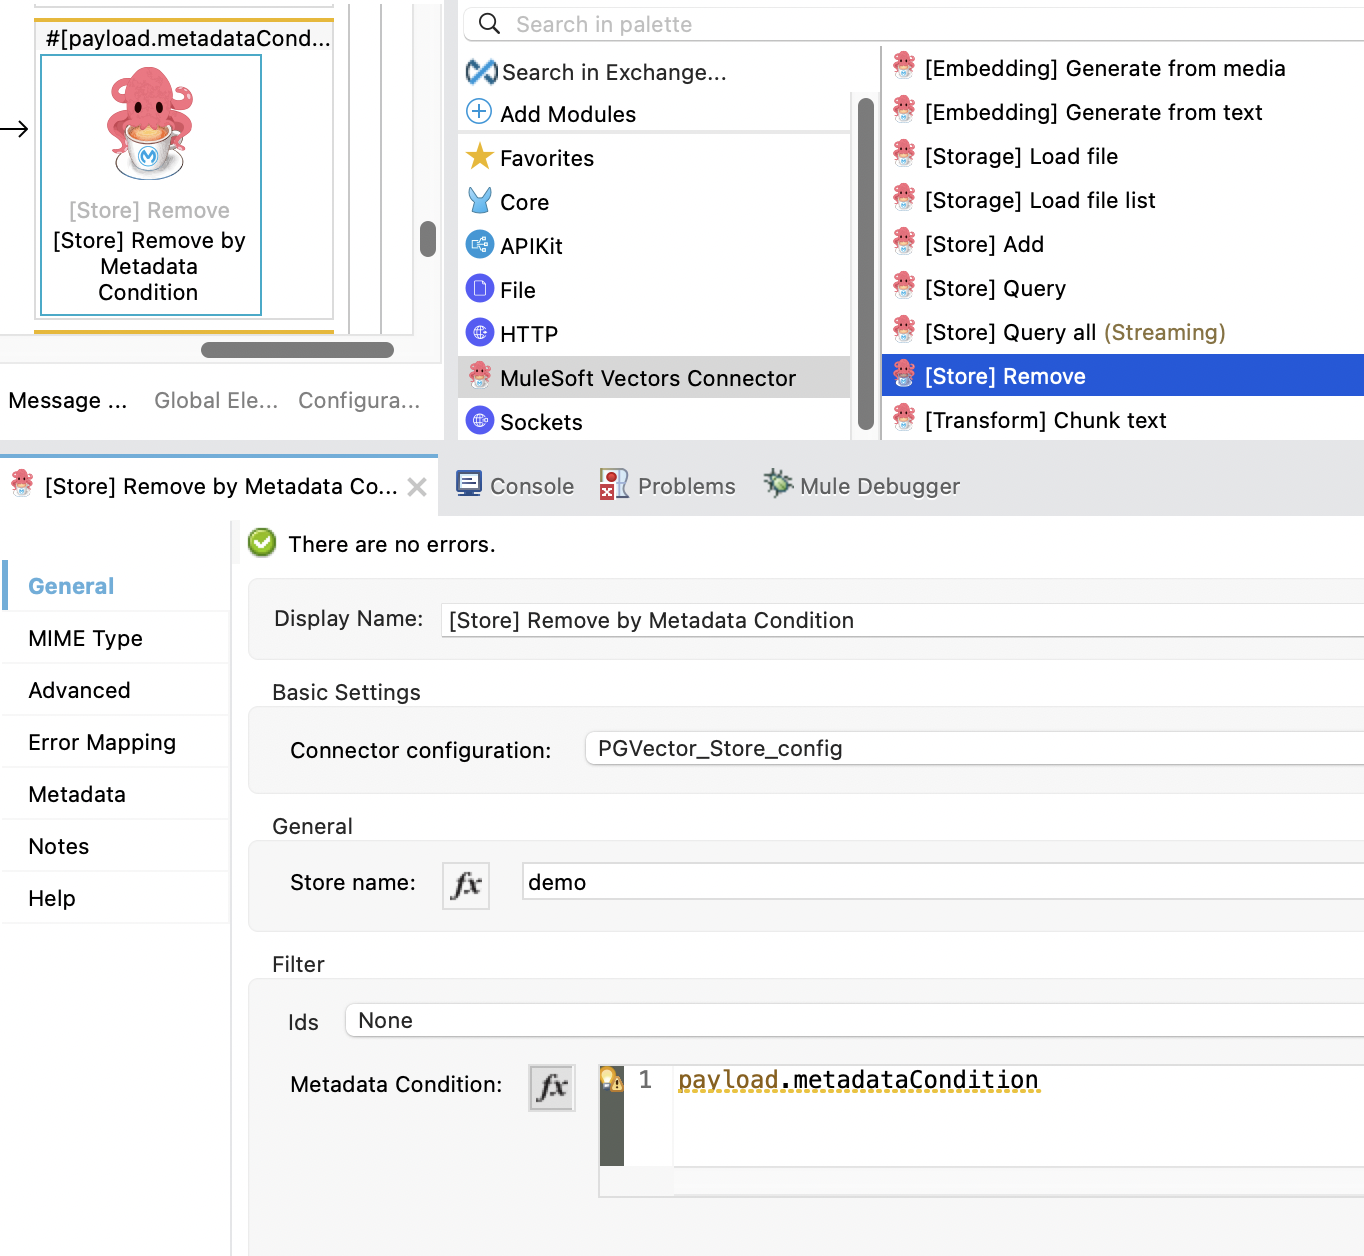Open the Metadata section
The height and width of the screenshot is (1256, 1364).
(x=116, y=794)
